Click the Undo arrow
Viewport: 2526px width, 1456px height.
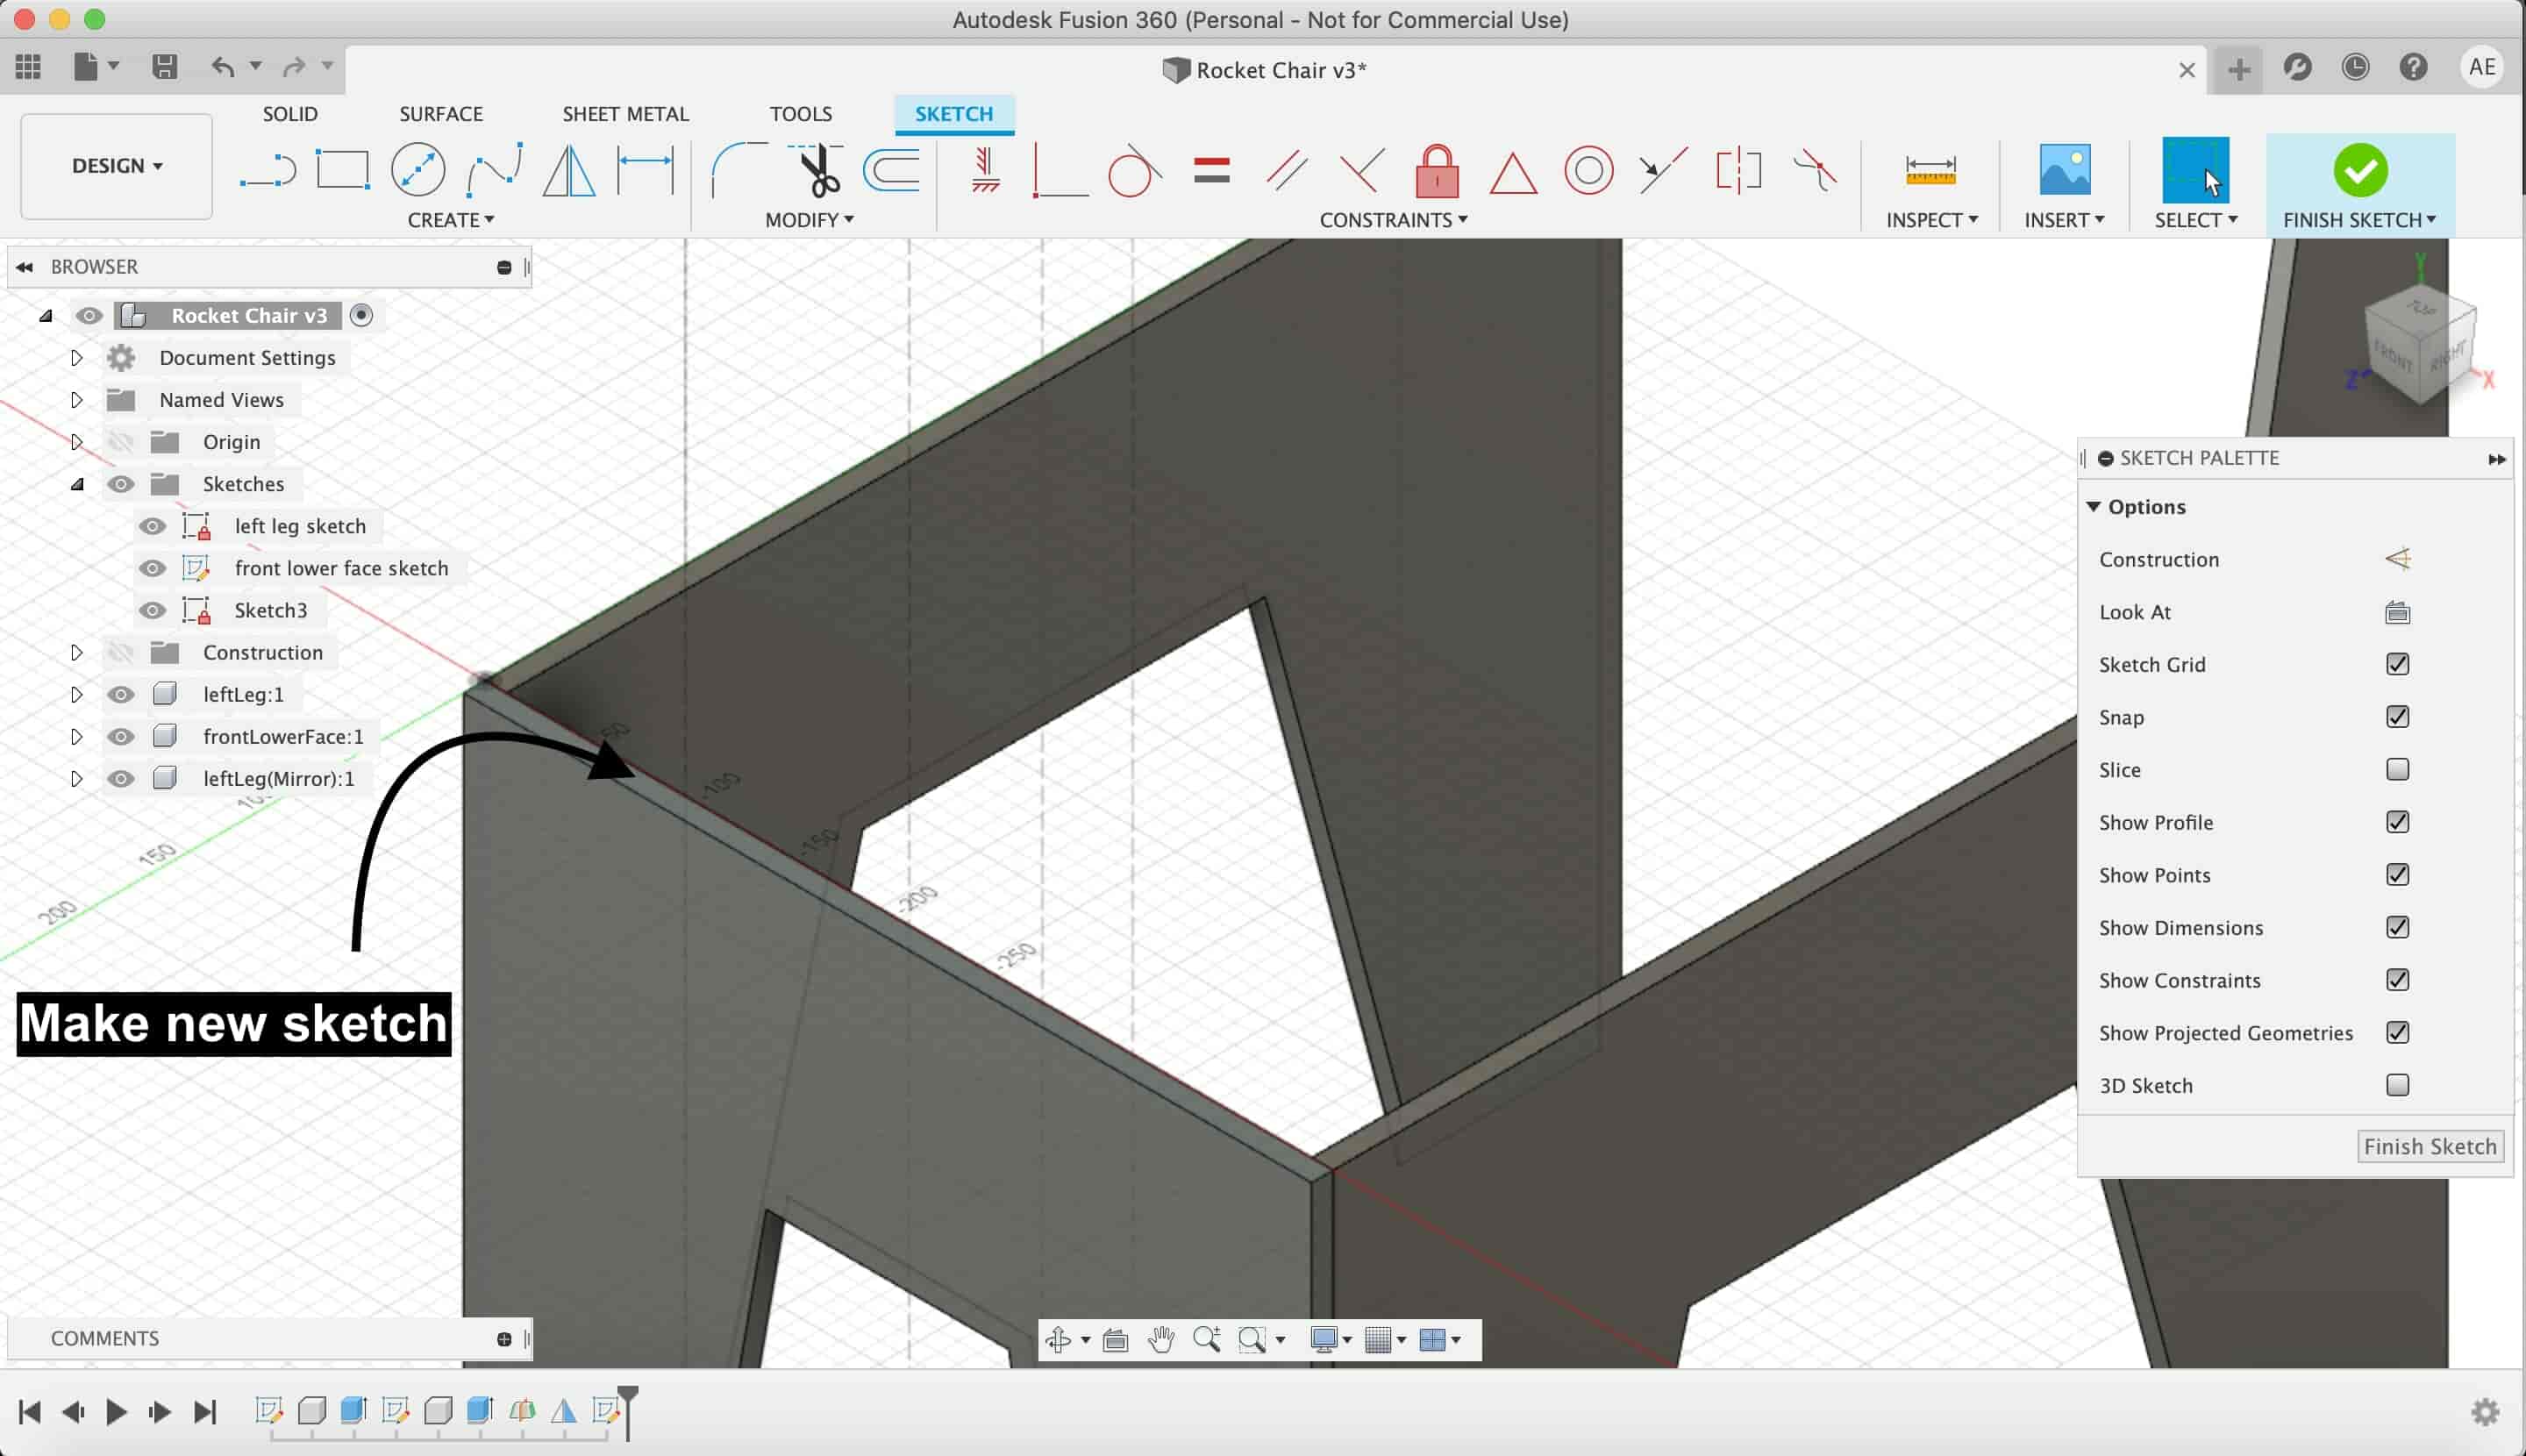(222, 67)
